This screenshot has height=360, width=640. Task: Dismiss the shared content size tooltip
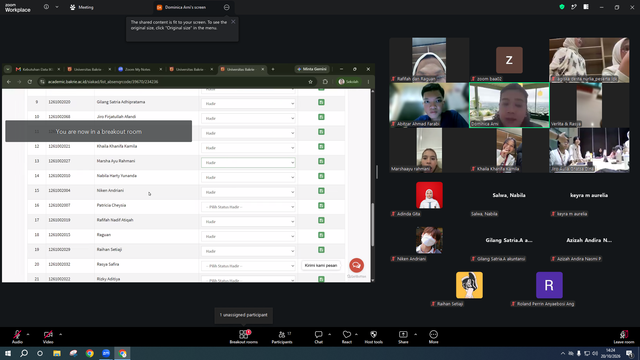233,22
